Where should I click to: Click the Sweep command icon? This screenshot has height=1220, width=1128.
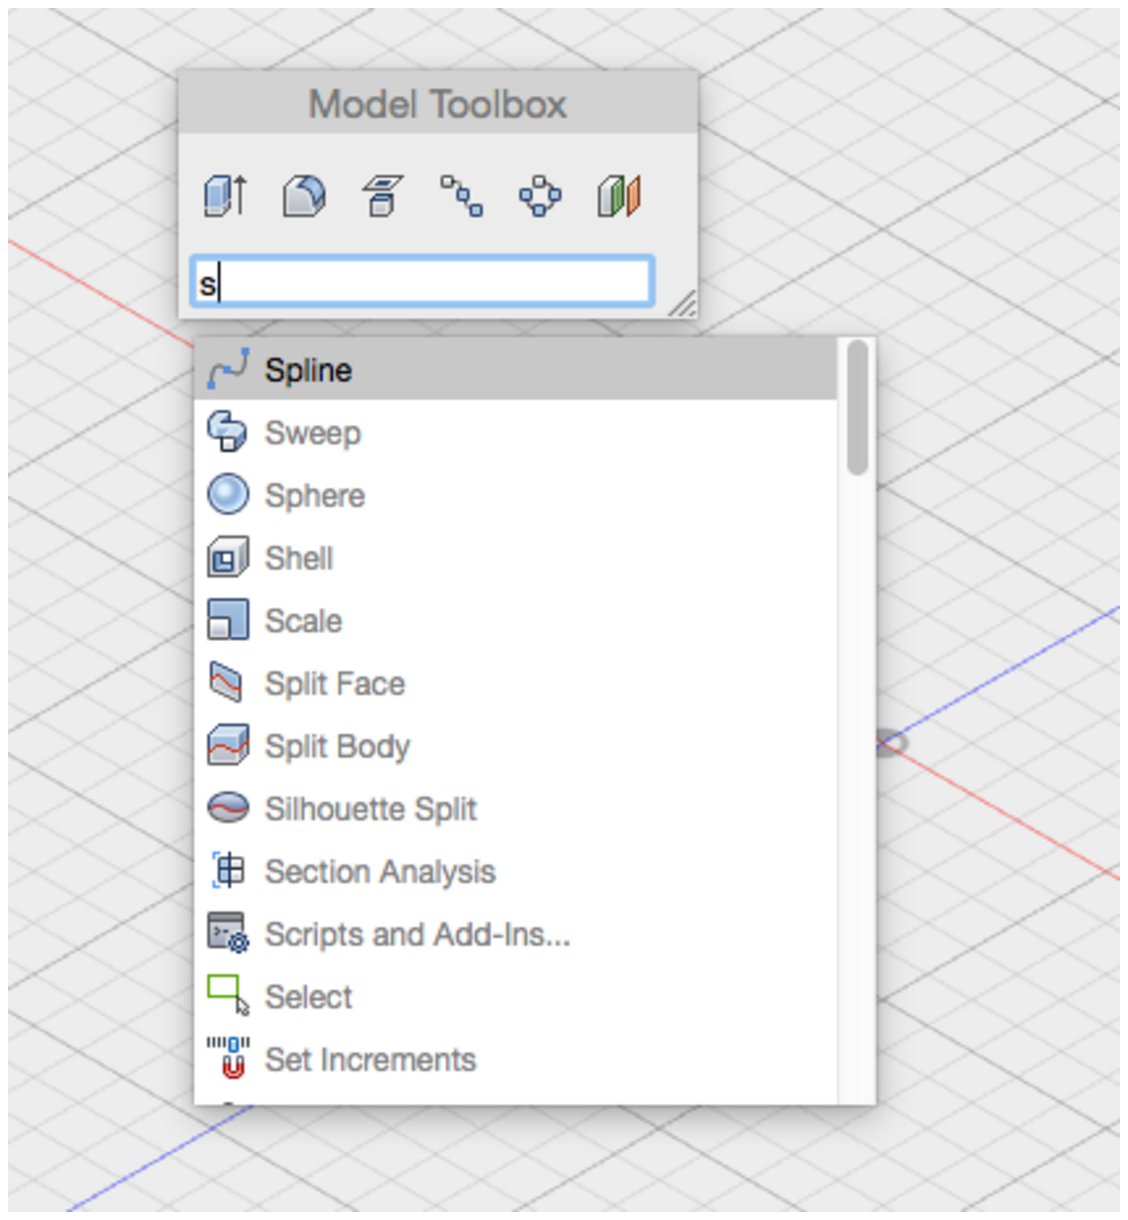coord(228,432)
